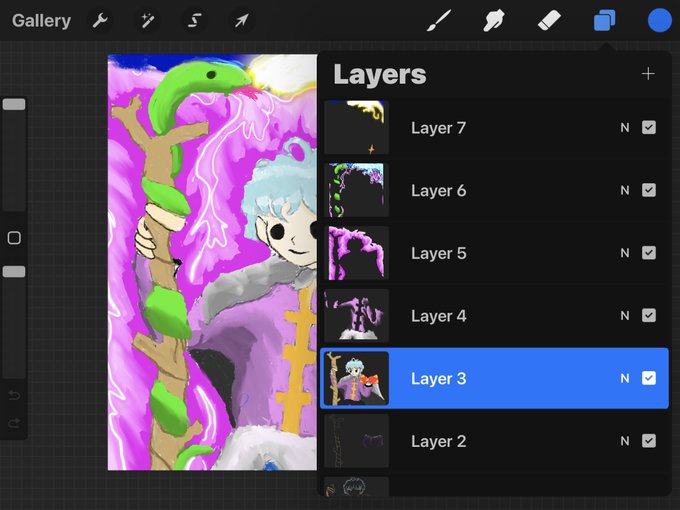The image size is (680, 510).
Task: Hide Layer 7 via its checkbox
Action: [649, 128]
